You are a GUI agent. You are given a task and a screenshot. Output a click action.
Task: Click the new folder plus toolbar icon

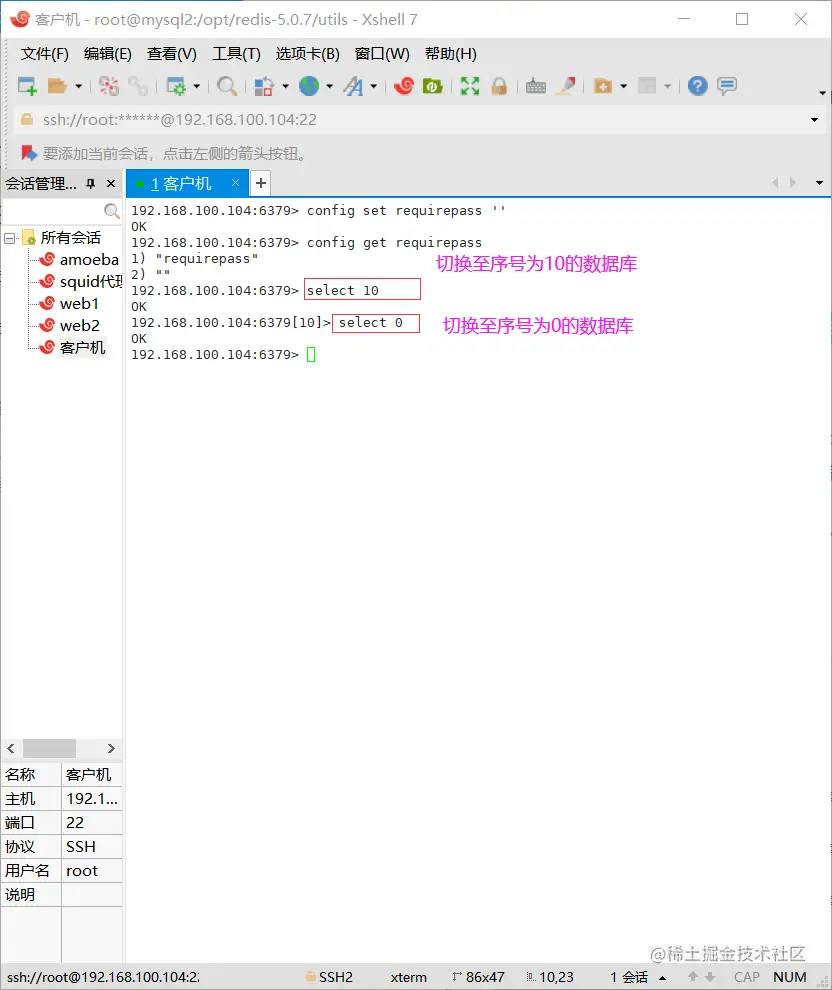(603, 86)
